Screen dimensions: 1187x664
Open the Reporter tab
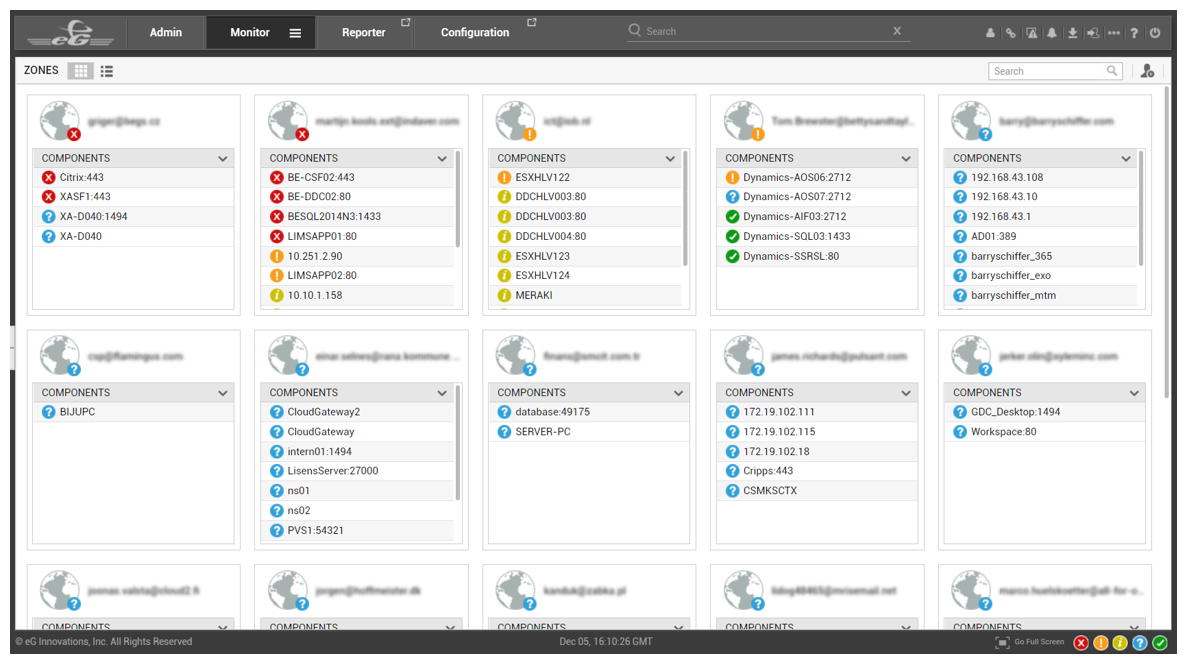[x=363, y=33]
